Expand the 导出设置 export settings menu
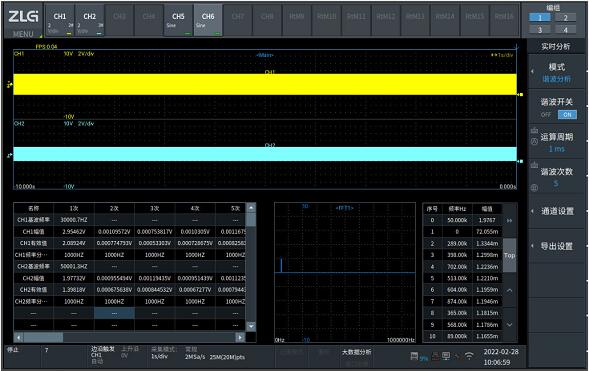 [x=557, y=246]
